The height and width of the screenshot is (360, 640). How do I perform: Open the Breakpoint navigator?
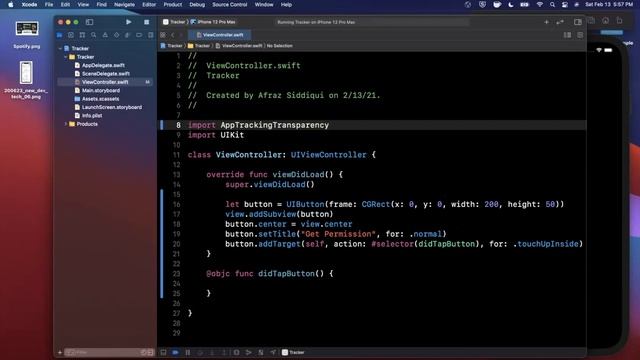139,35
